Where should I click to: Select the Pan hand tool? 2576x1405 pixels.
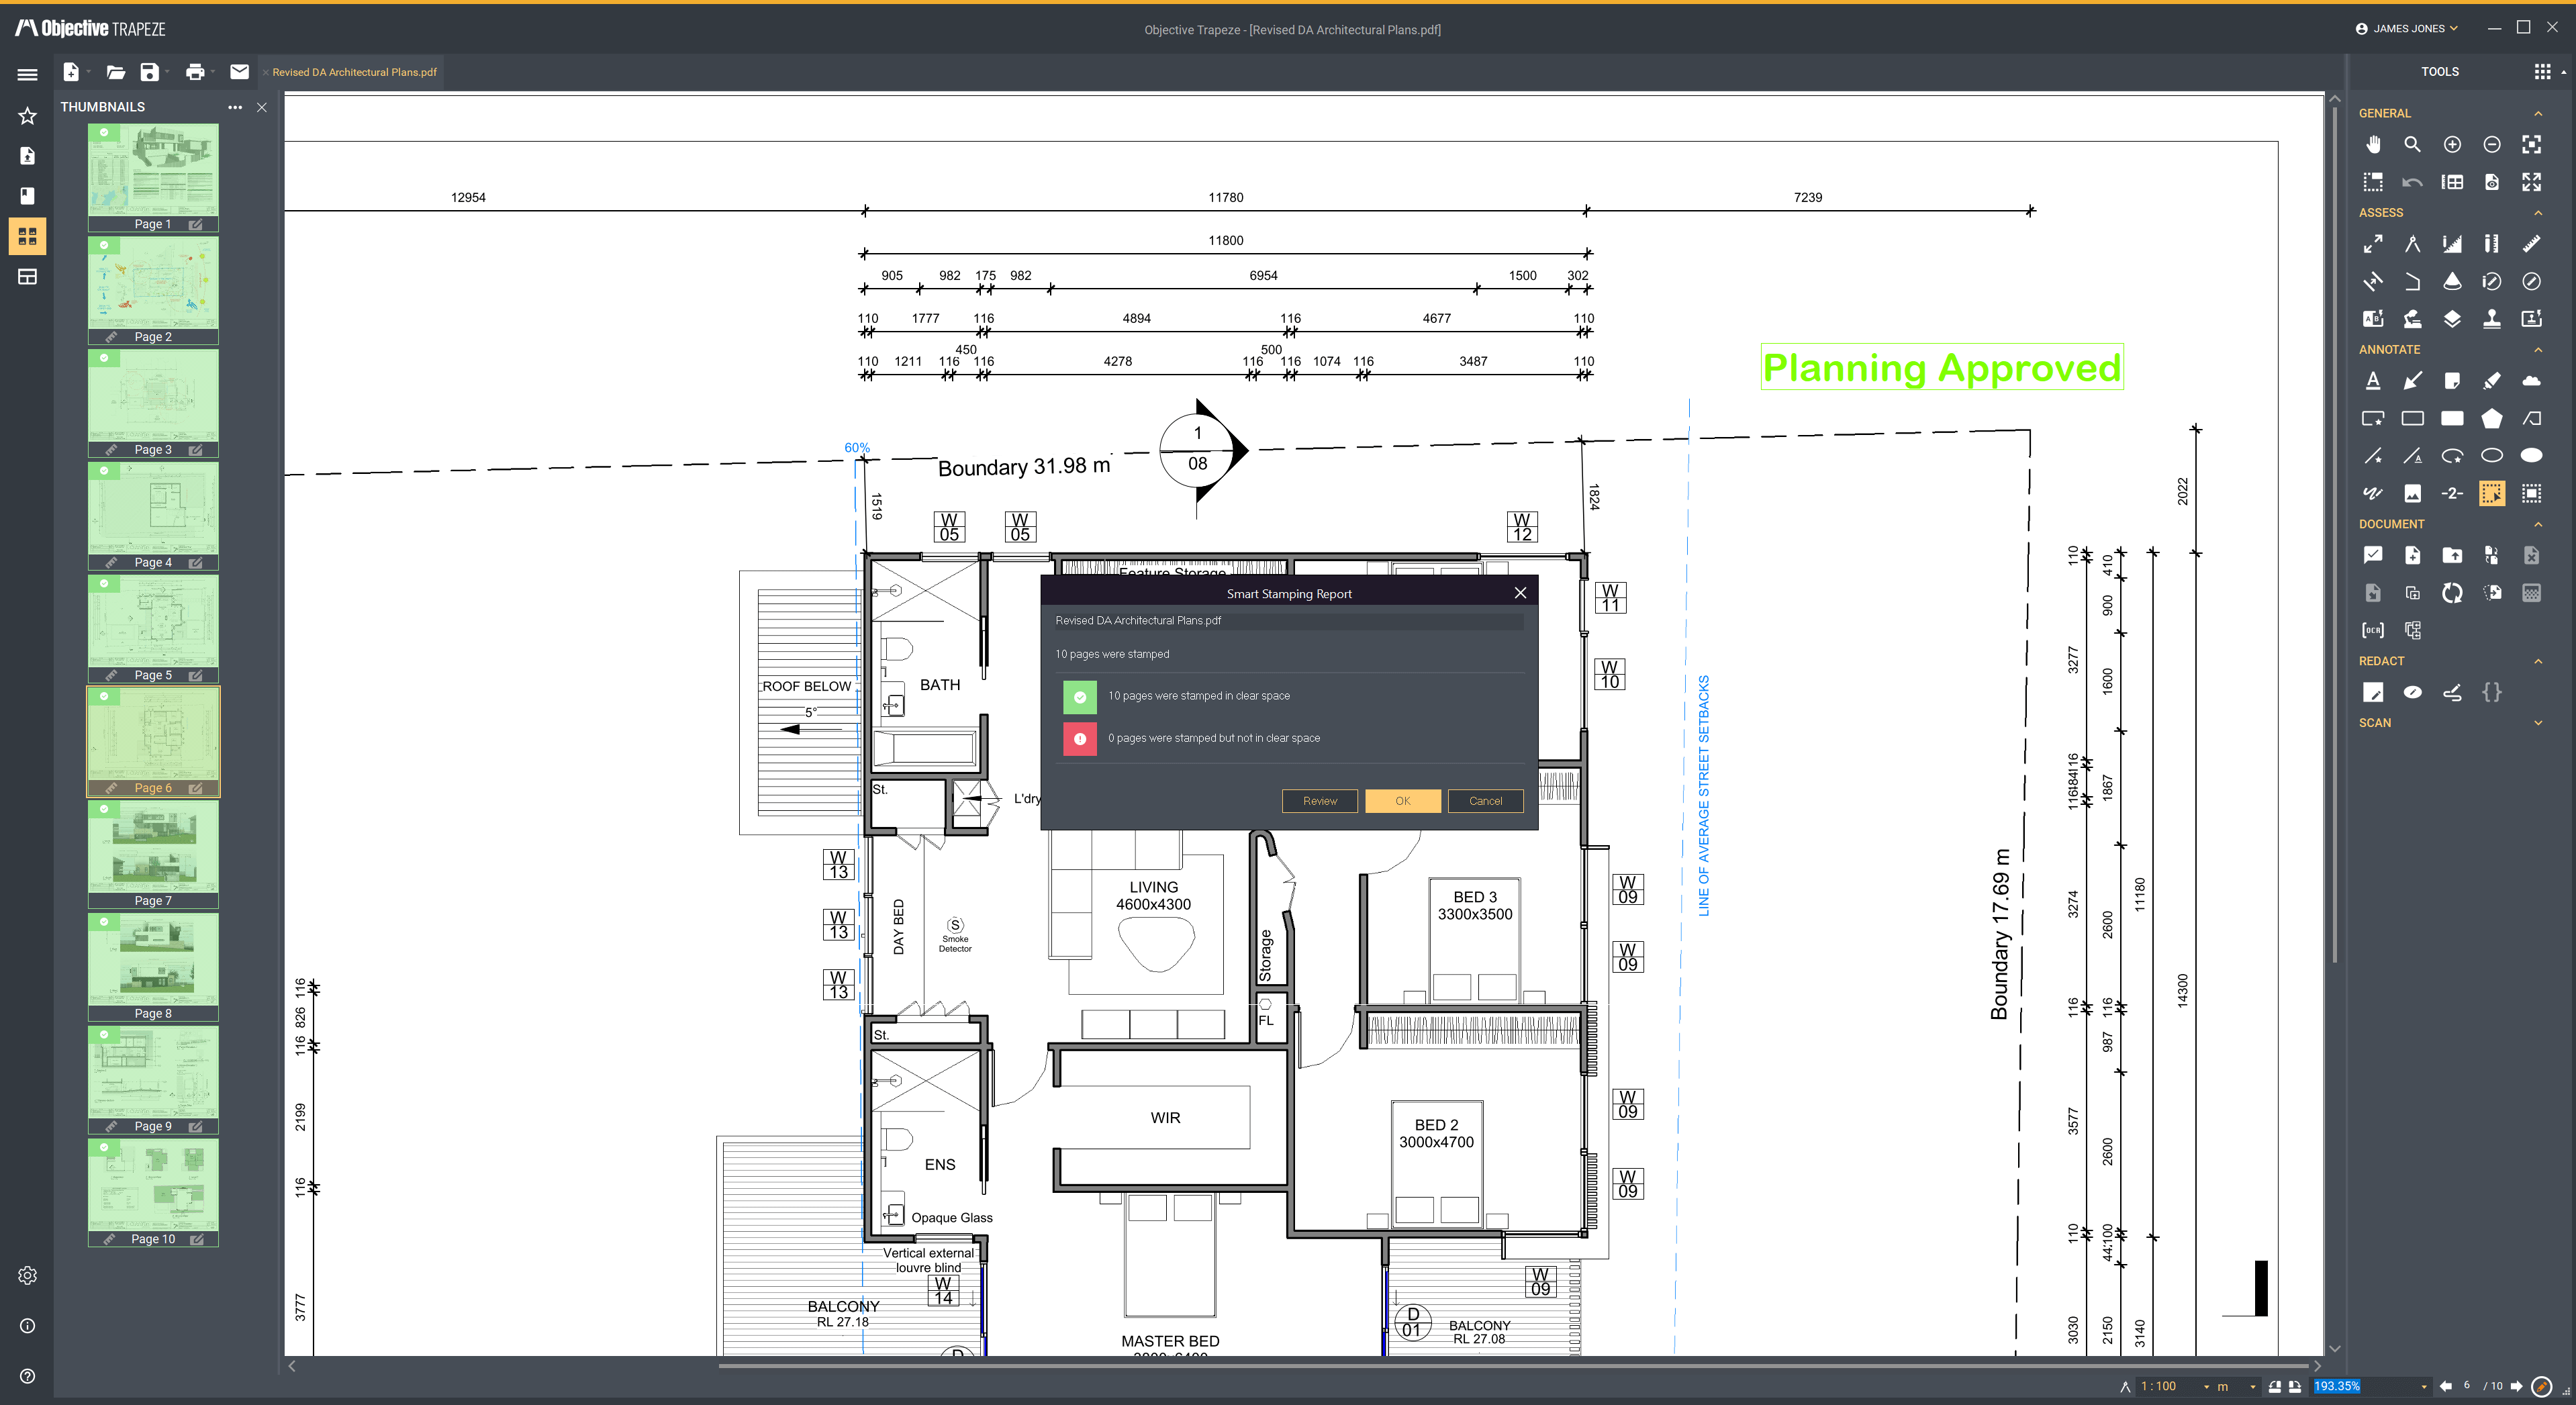pos(2373,144)
